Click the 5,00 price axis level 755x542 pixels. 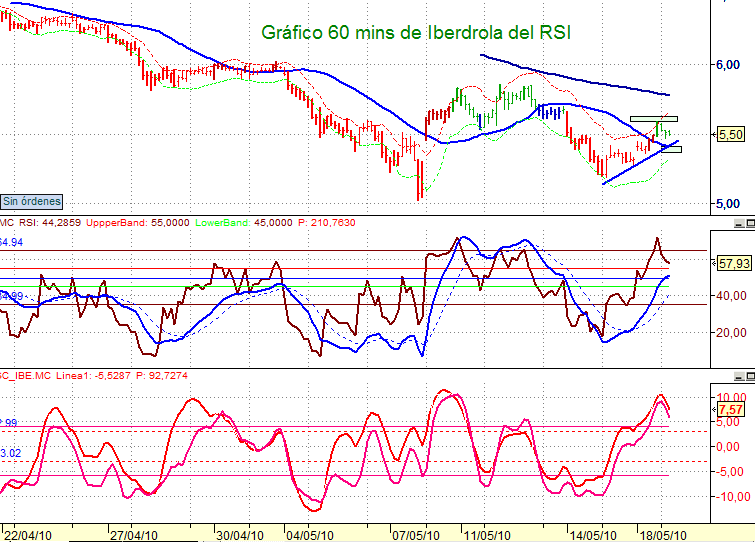coord(728,204)
